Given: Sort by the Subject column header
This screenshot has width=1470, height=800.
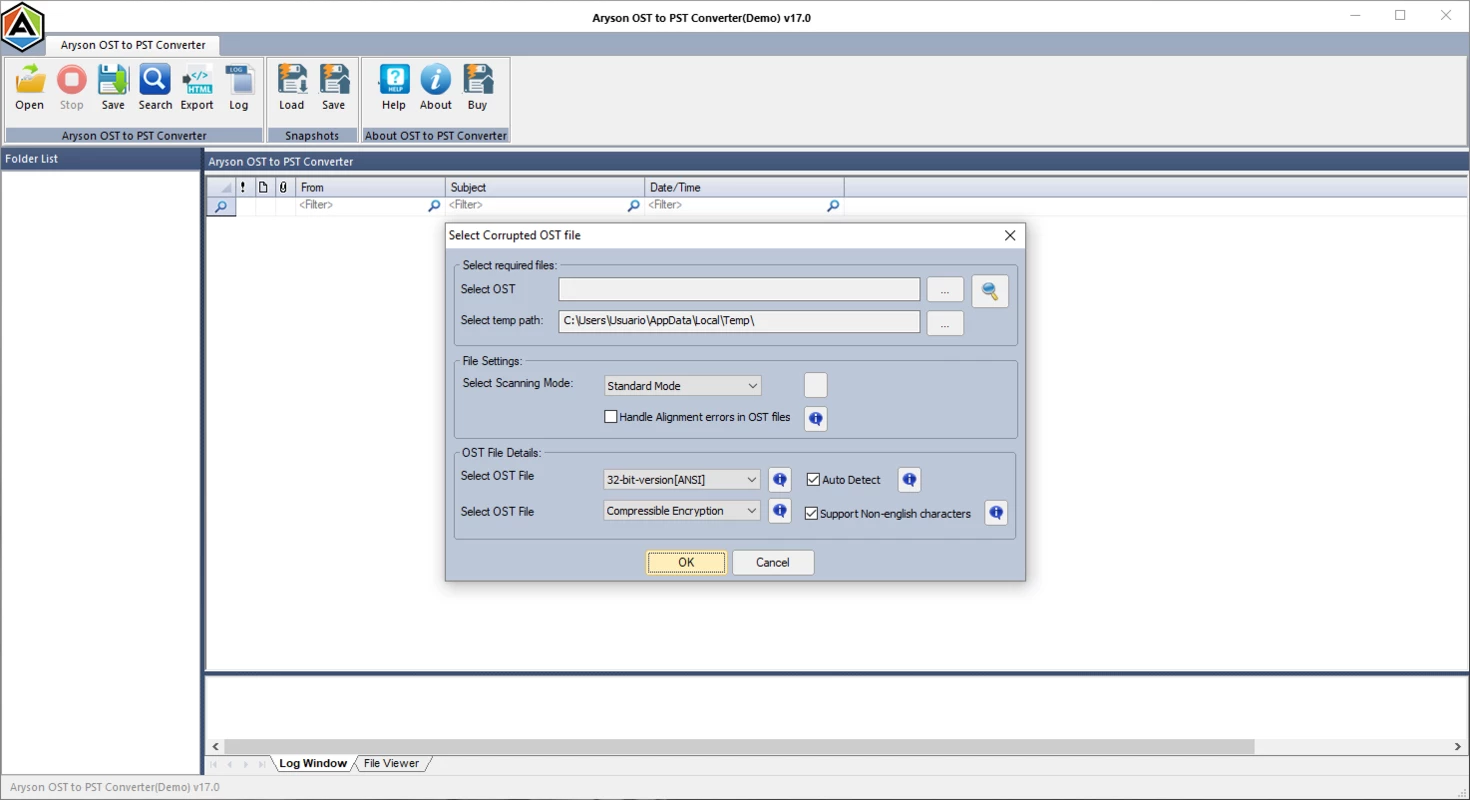Looking at the screenshot, I should 545,187.
